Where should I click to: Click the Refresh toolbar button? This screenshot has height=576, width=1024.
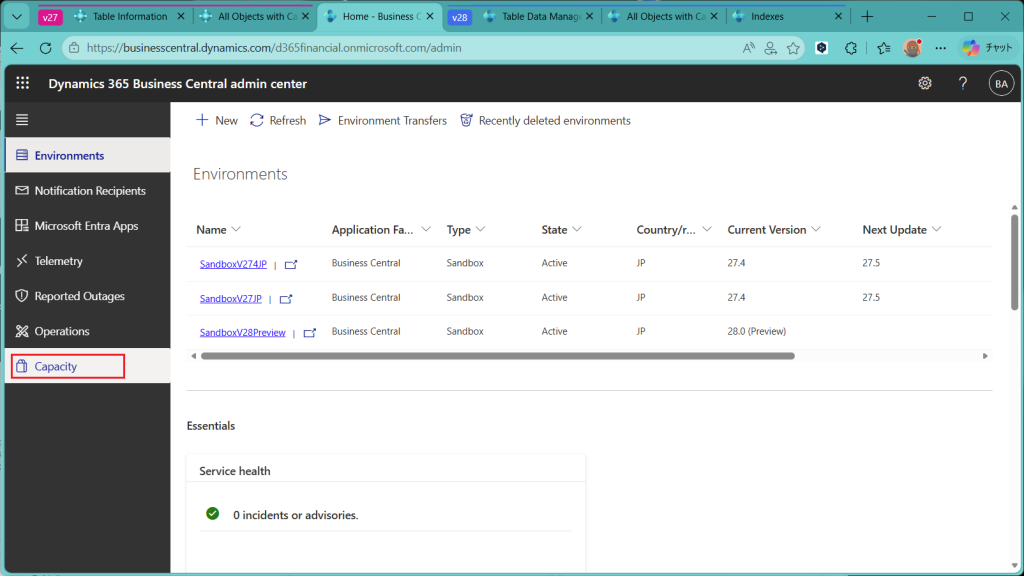(x=278, y=120)
